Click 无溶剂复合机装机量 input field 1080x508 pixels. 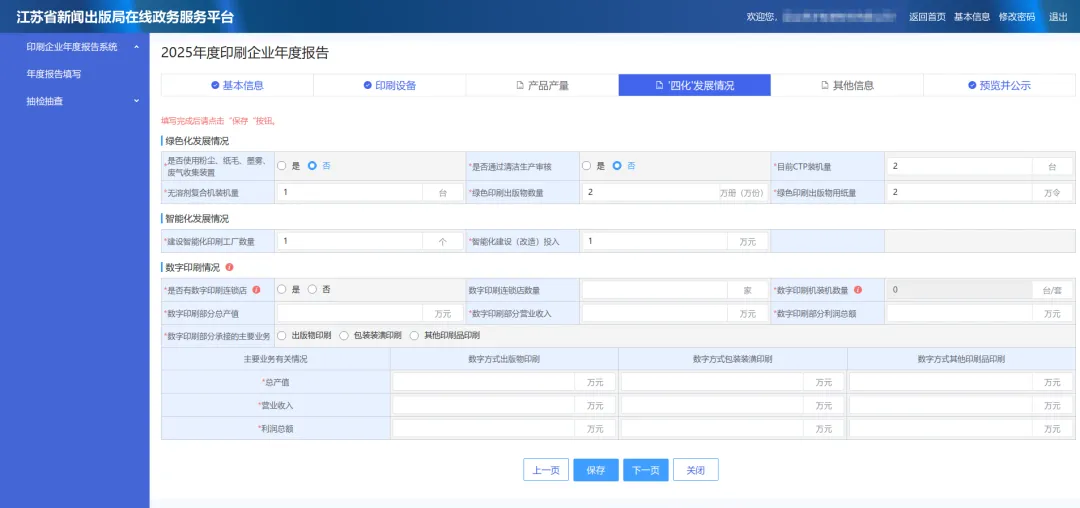tap(350, 193)
